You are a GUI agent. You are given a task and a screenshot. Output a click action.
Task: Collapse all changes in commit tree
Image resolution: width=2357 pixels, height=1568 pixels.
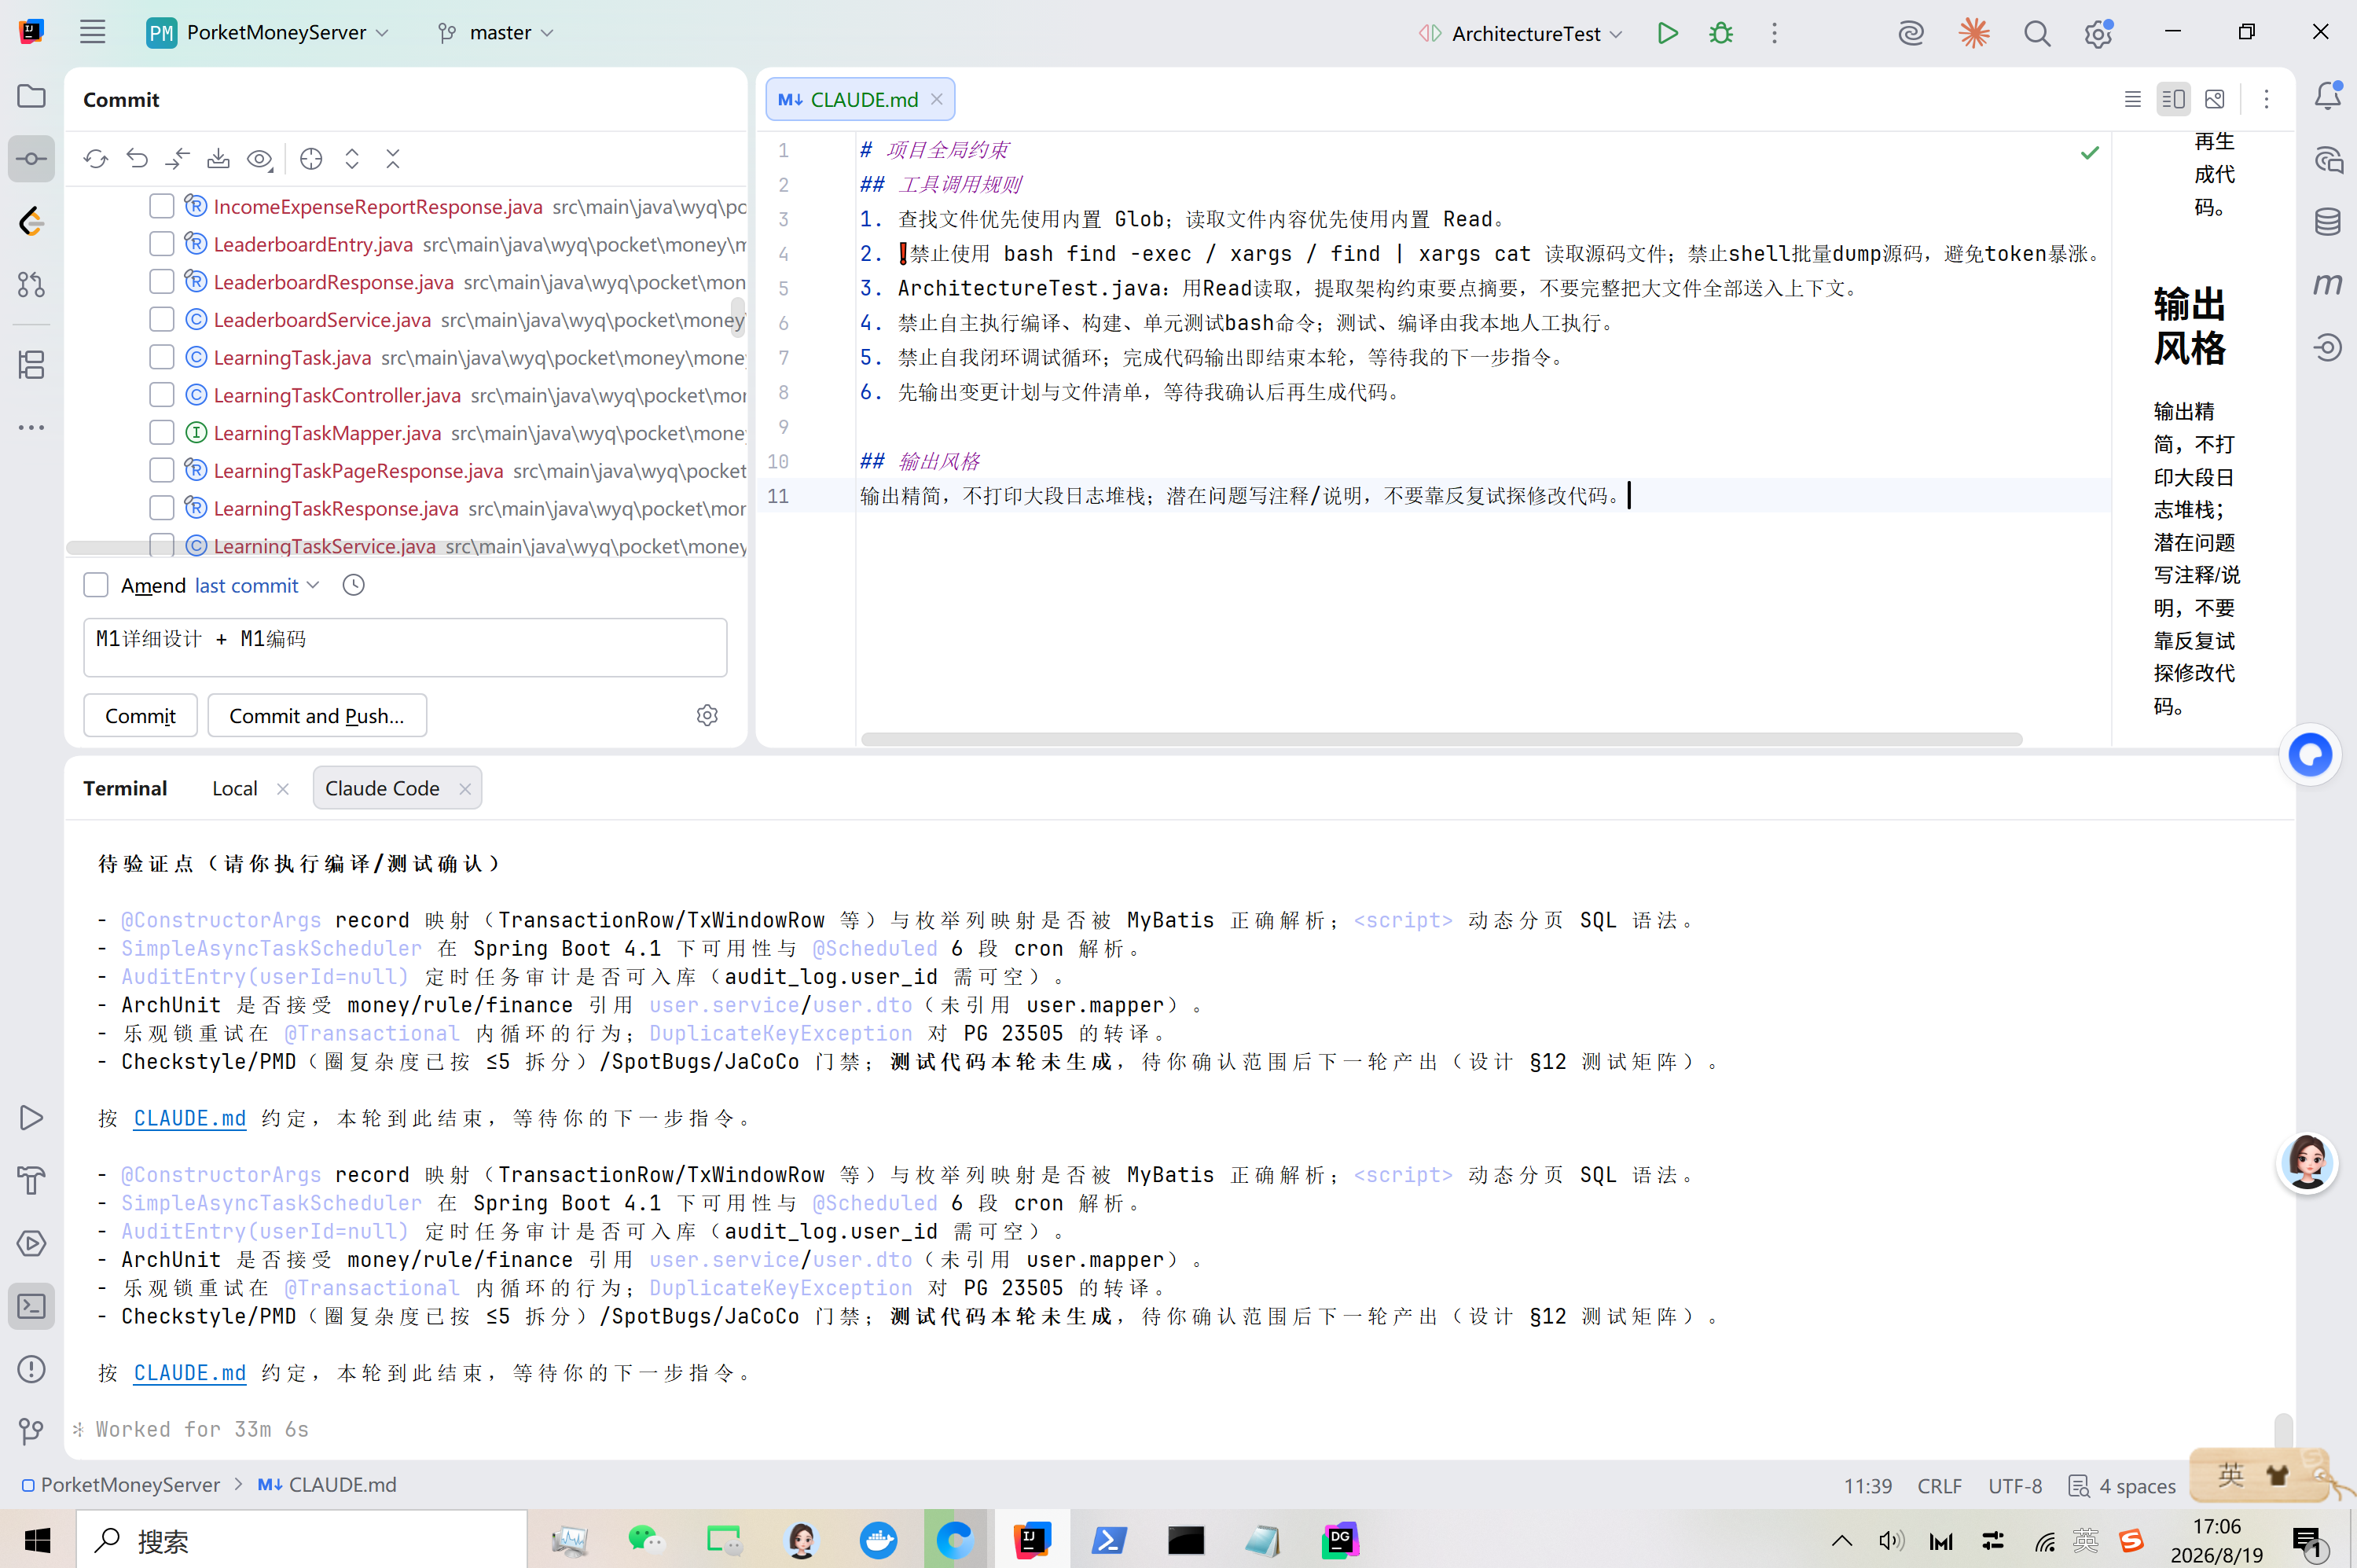point(393,159)
